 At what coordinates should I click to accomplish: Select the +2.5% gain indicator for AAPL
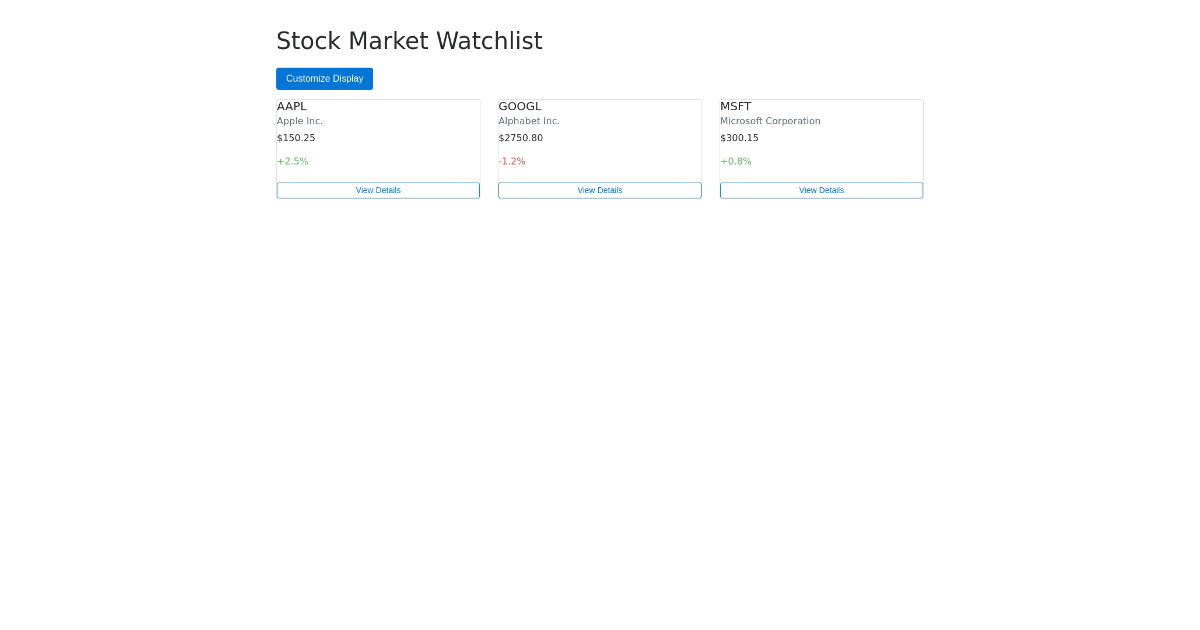[x=292, y=161]
